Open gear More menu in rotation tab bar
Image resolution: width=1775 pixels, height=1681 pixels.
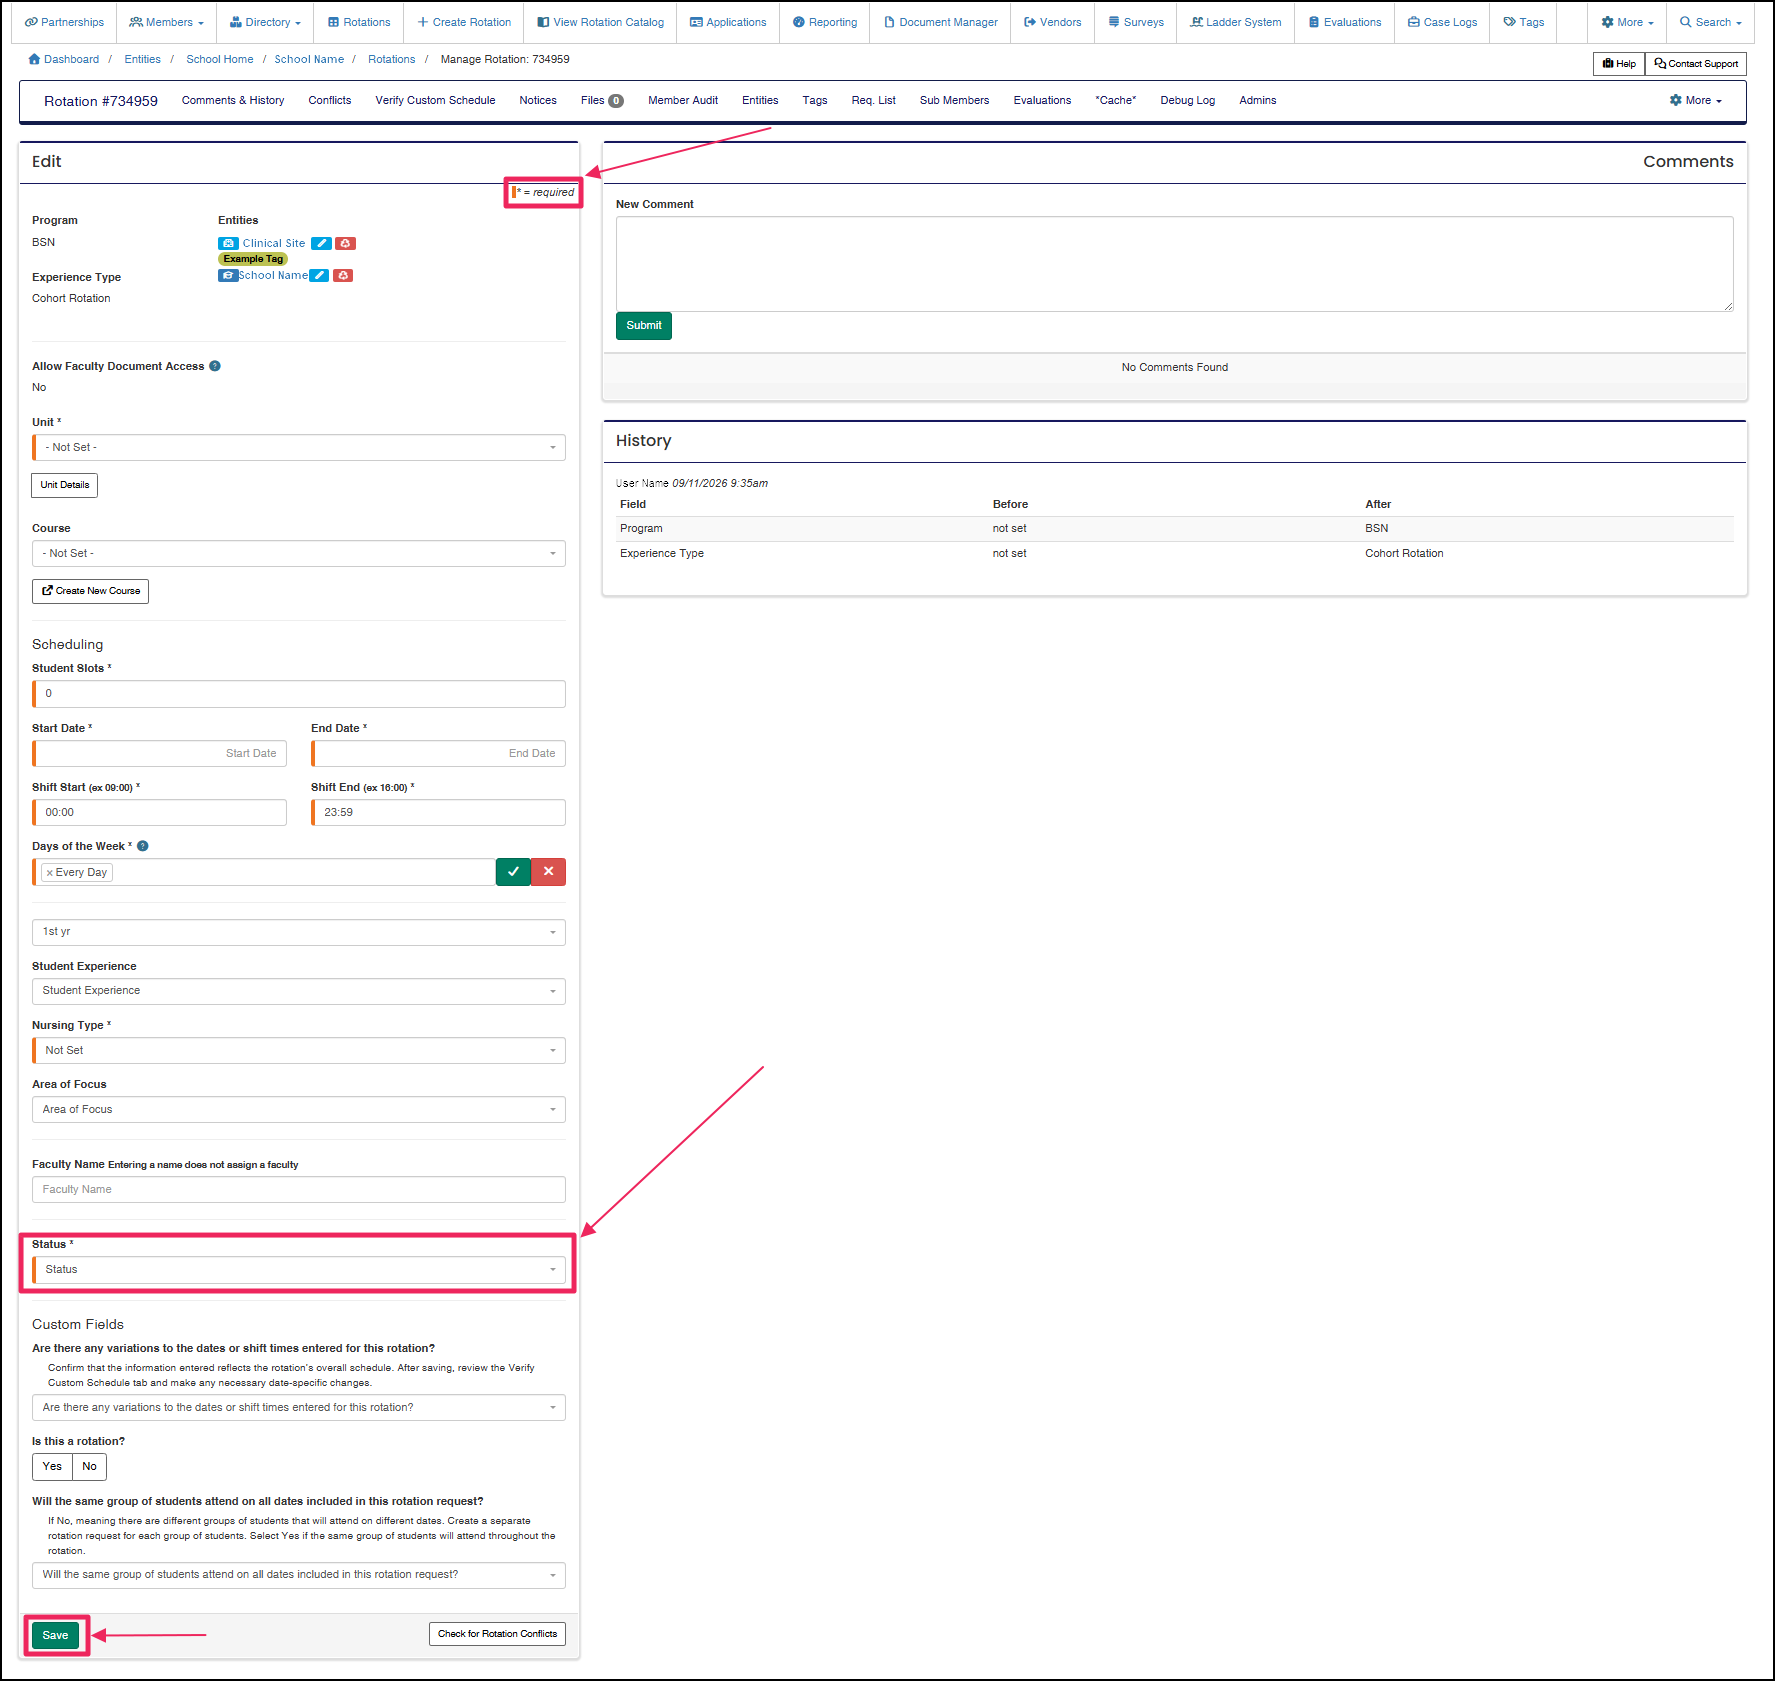1696,101
